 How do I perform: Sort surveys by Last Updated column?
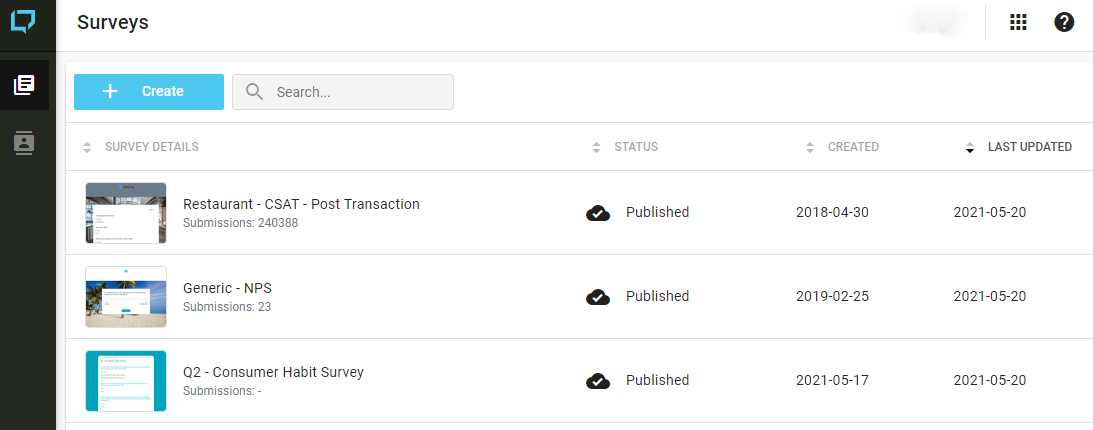(x=1029, y=147)
